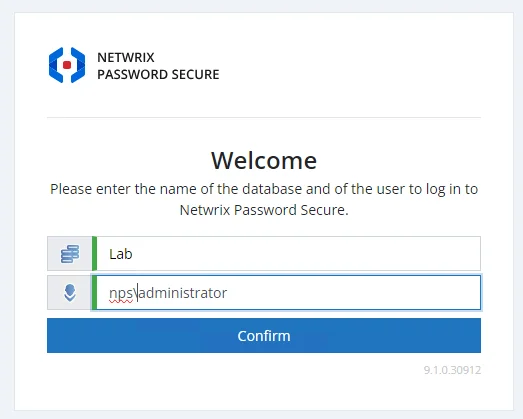
Task: Click the Netwrix hexagon logo icon
Action: 67,65
